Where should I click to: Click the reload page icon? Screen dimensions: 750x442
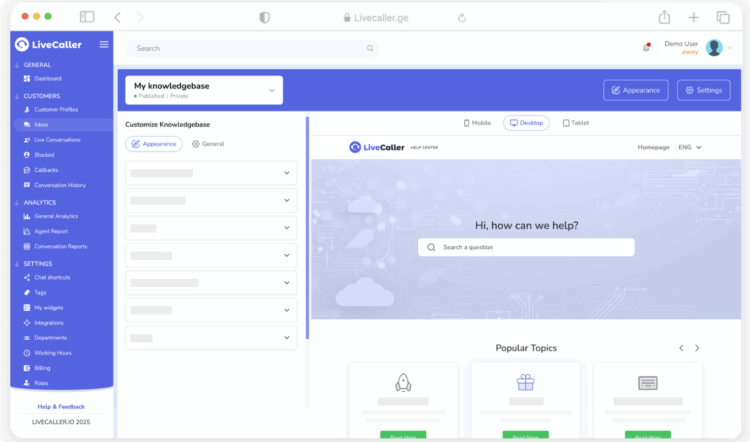point(462,17)
